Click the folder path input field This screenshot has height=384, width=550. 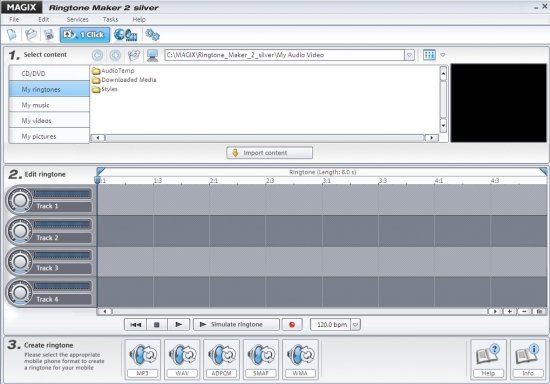coord(284,55)
